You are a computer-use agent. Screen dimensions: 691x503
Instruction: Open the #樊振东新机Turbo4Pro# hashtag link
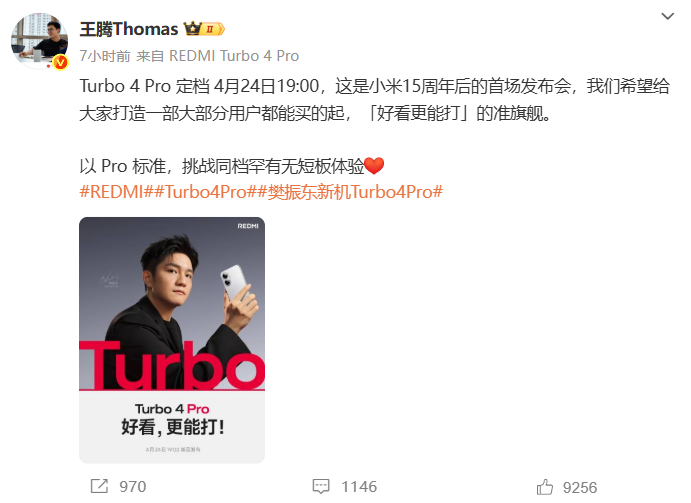point(350,192)
